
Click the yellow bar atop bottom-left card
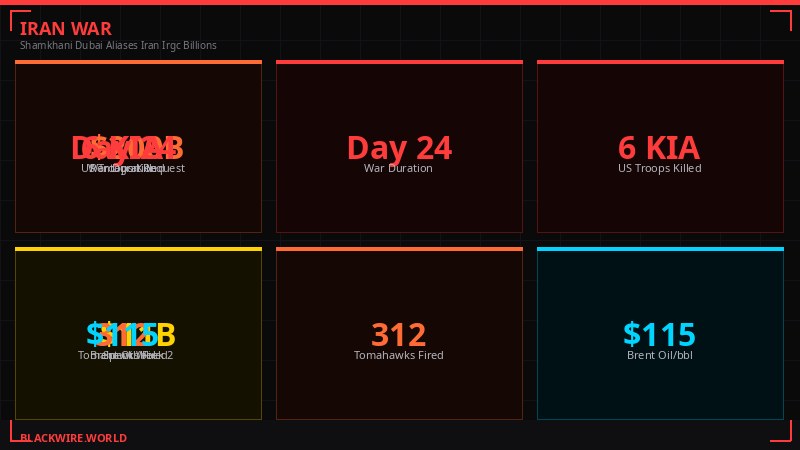pyautogui.click(x=138, y=249)
